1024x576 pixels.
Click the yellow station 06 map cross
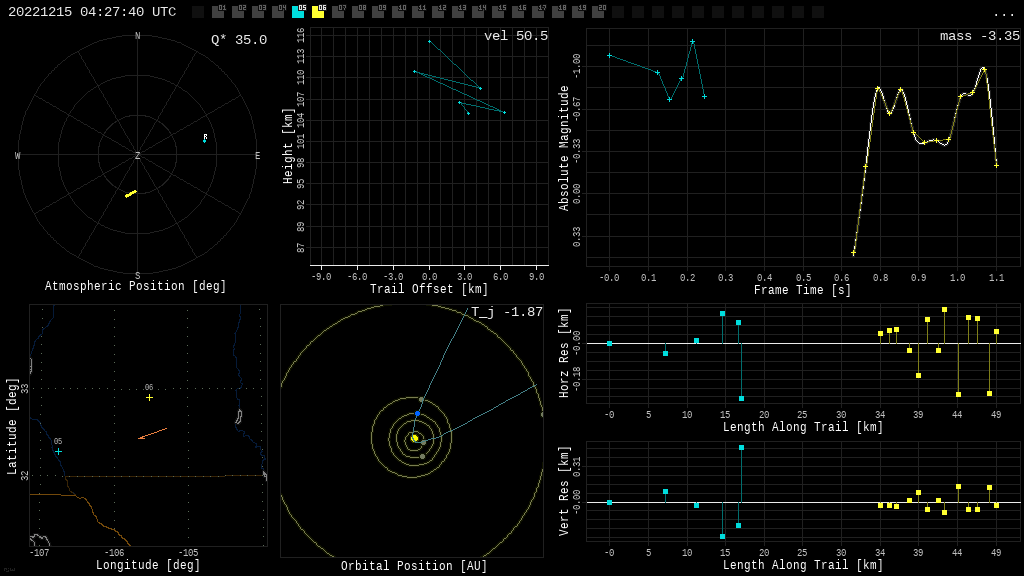coord(149,397)
